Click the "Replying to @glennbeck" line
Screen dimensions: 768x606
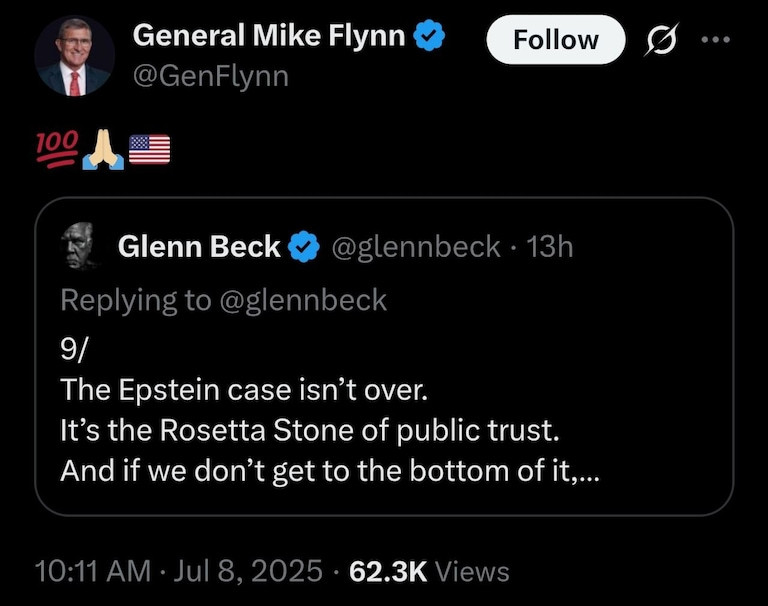pyautogui.click(x=223, y=300)
